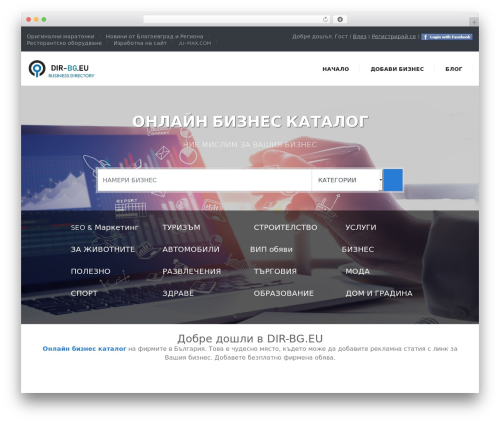Select the УСЛУГИ category

(361, 227)
